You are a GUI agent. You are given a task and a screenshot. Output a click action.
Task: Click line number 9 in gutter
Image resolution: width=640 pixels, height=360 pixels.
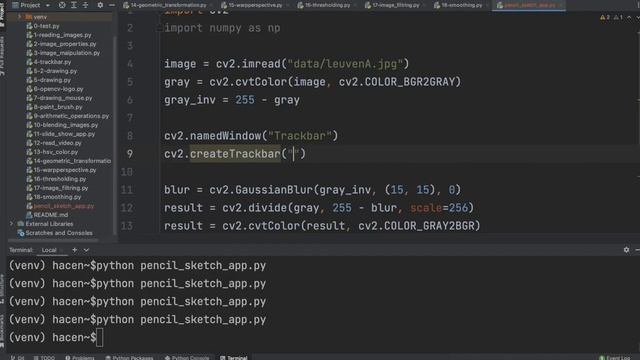tap(129, 154)
